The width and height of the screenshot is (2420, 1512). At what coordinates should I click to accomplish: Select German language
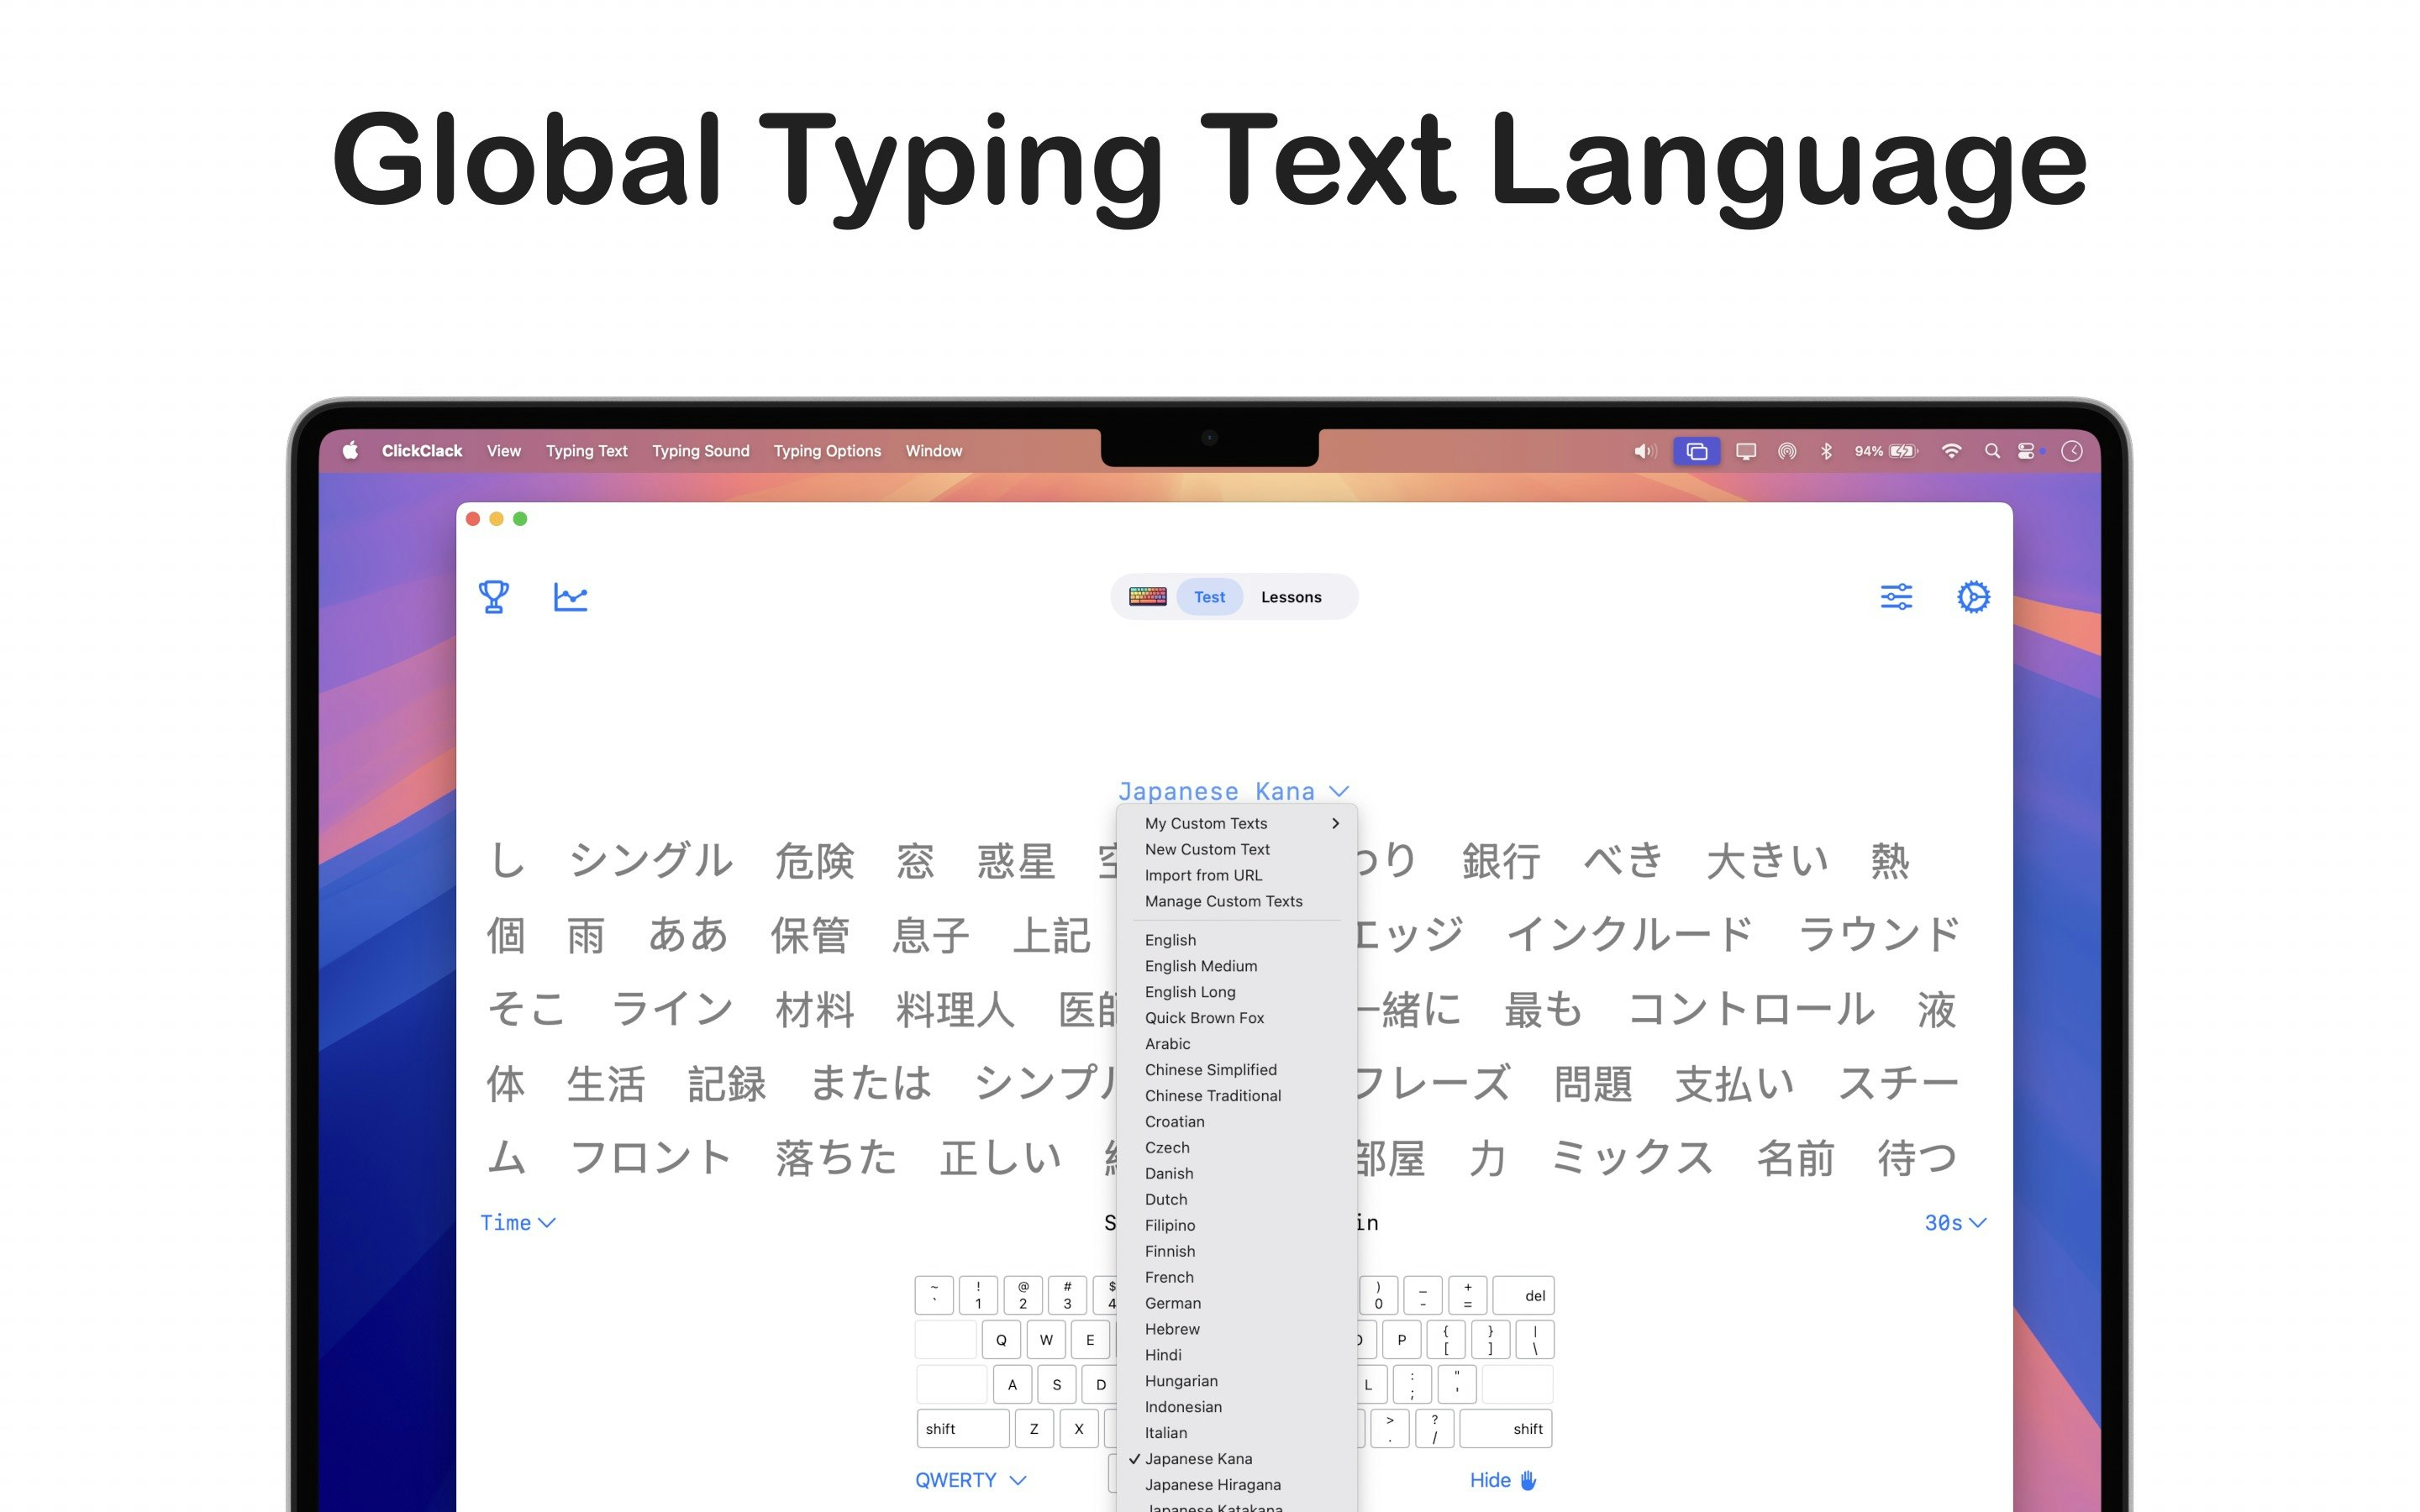pos(1237,1304)
